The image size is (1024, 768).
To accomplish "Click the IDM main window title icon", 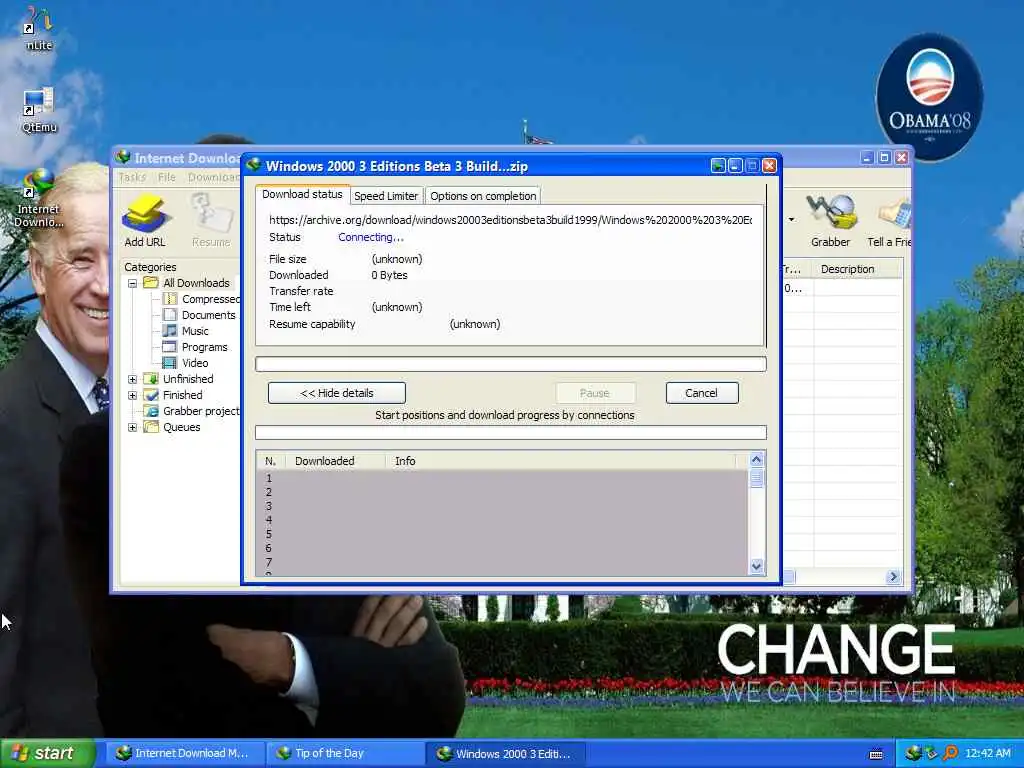I will (123, 157).
